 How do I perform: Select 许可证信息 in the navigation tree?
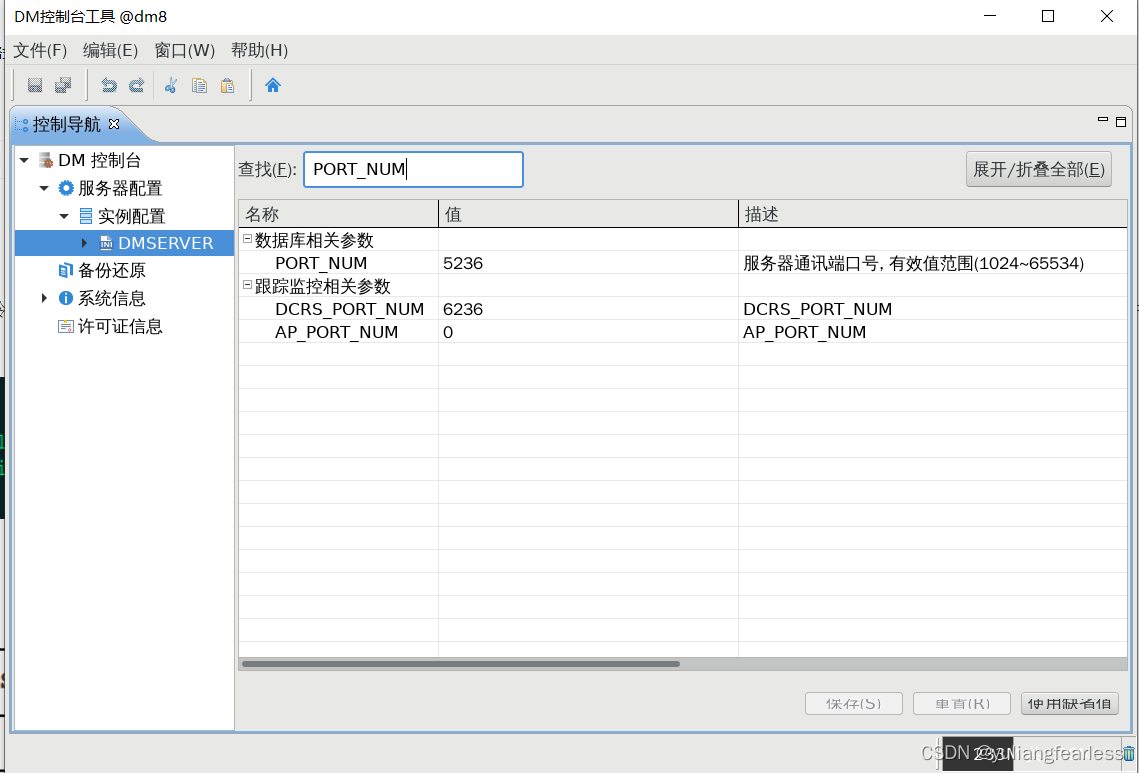[x=120, y=326]
